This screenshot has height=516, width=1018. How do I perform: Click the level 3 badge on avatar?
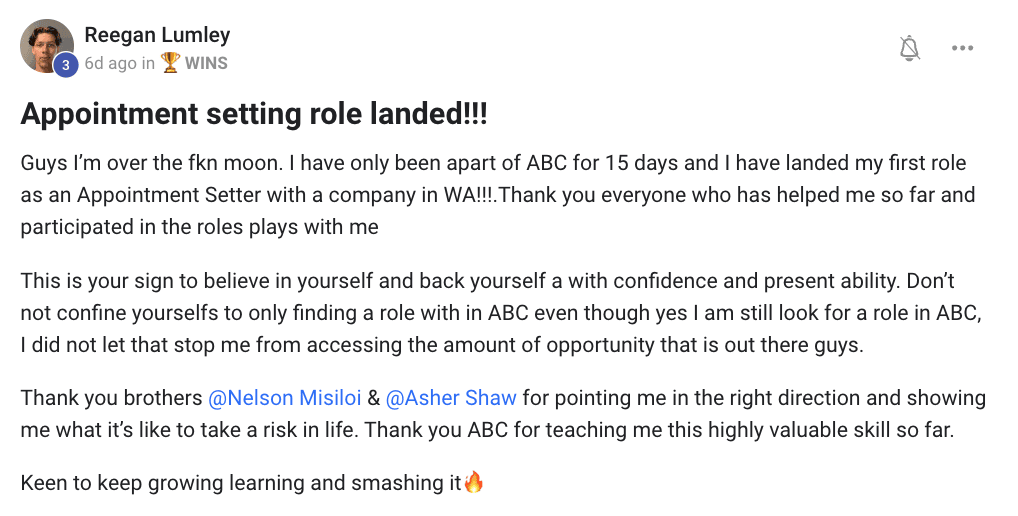pyautogui.click(x=66, y=65)
